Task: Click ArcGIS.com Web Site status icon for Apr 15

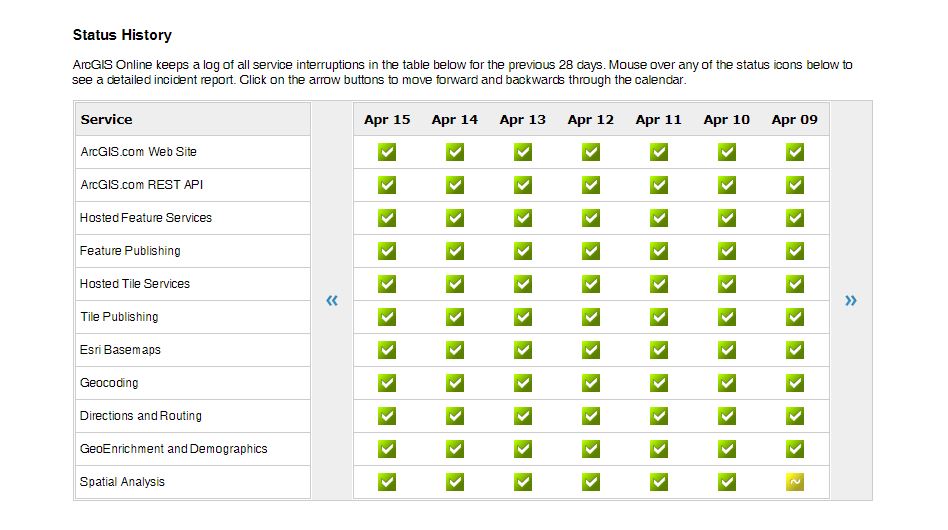Action: click(x=387, y=152)
